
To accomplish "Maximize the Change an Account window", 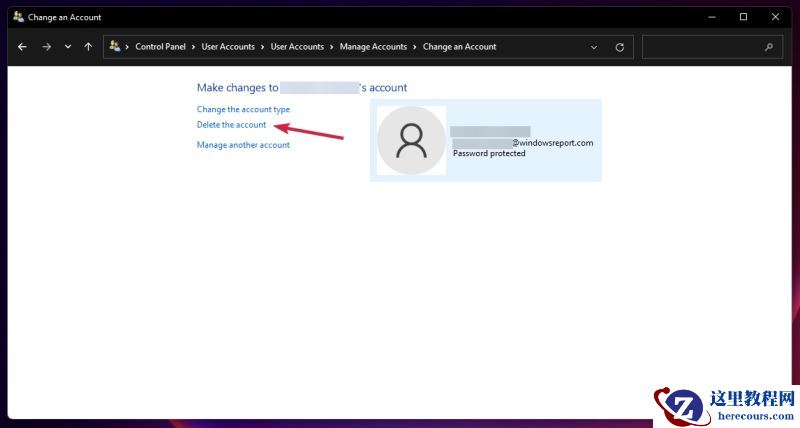I will click(x=743, y=17).
